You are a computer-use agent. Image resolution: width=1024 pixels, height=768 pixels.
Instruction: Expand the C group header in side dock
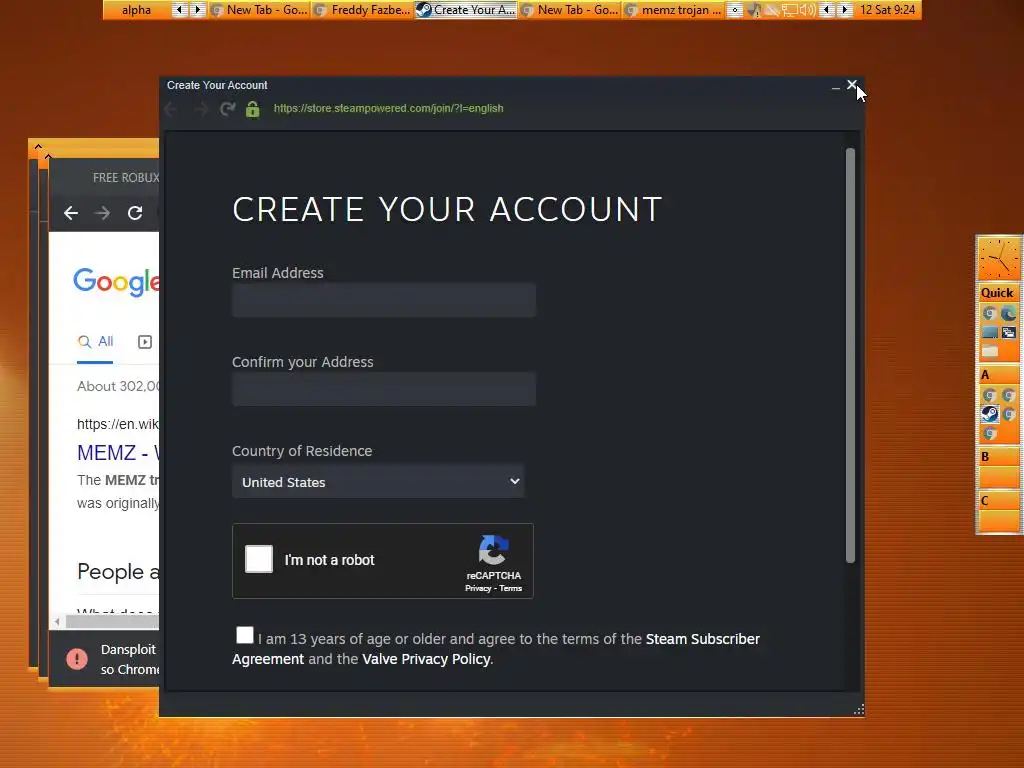pyautogui.click(x=998, y=501)
